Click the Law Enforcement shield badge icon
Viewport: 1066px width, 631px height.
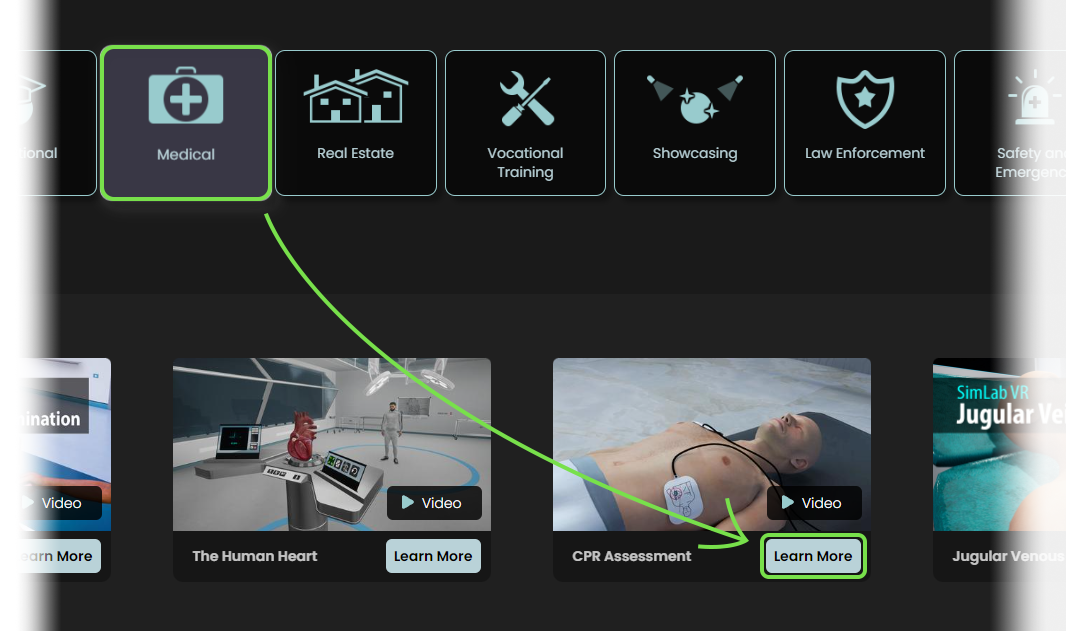point(865,99)
